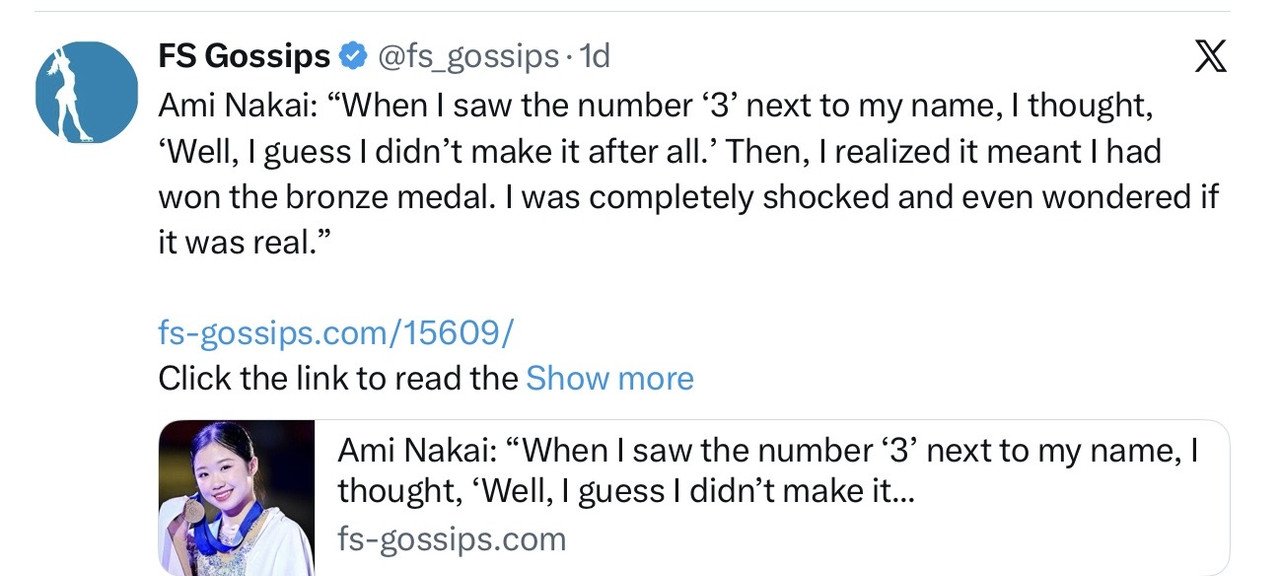This screenshot has height=576, width=1280.
Task: Click the medal in the card photo
Action: (x=193, y=512)
